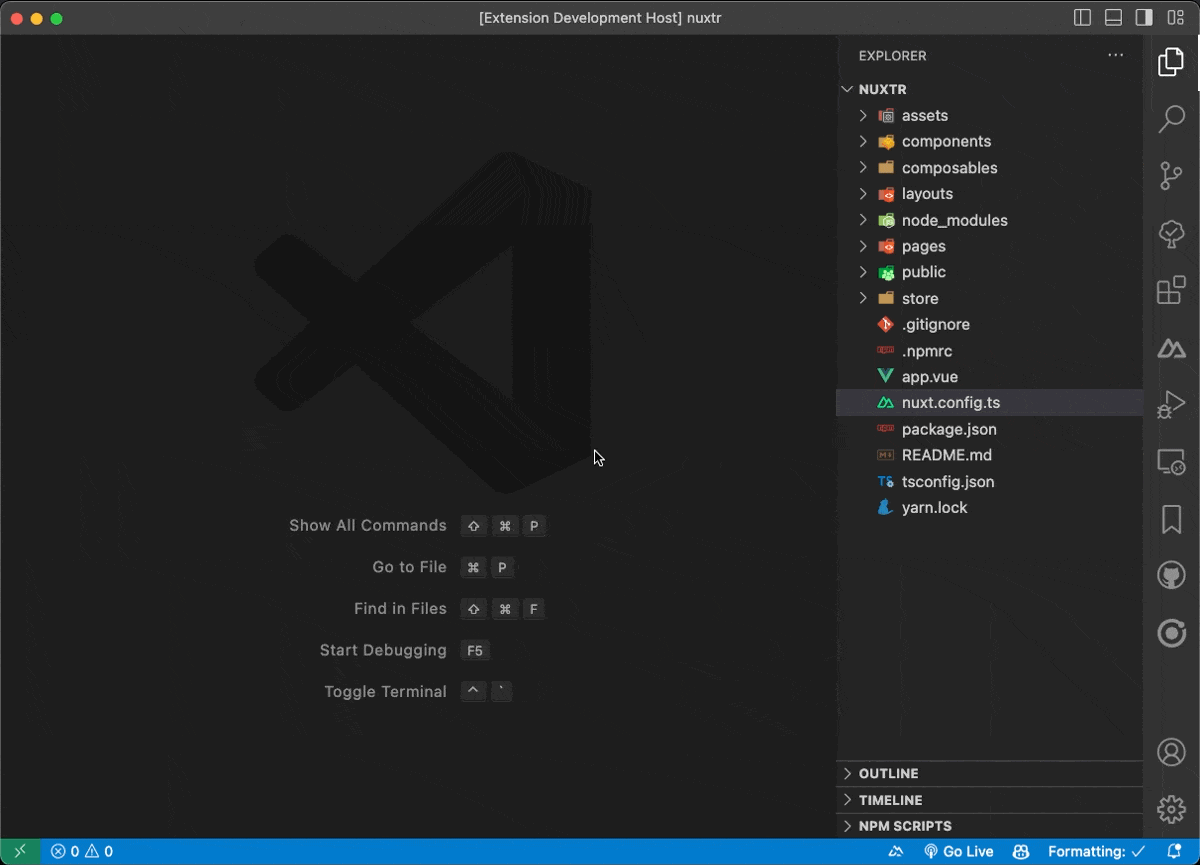
Task: Open the tsconfig.json file
Action: 989,481
